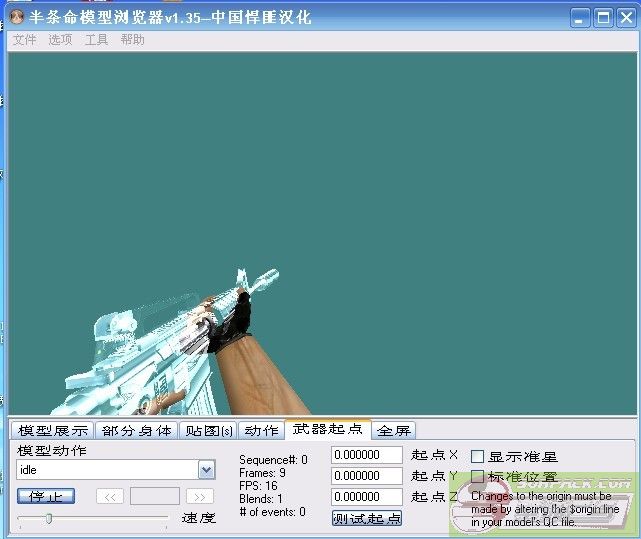Viewport: 641px width, 539px height.
Task: Open the 文件 menu
Action: (x=25, y=40)
